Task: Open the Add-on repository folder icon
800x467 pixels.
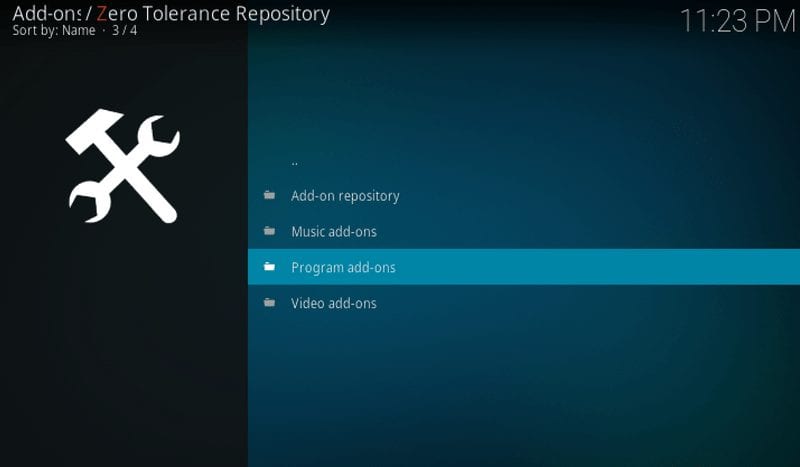Action: click(269, 195)
